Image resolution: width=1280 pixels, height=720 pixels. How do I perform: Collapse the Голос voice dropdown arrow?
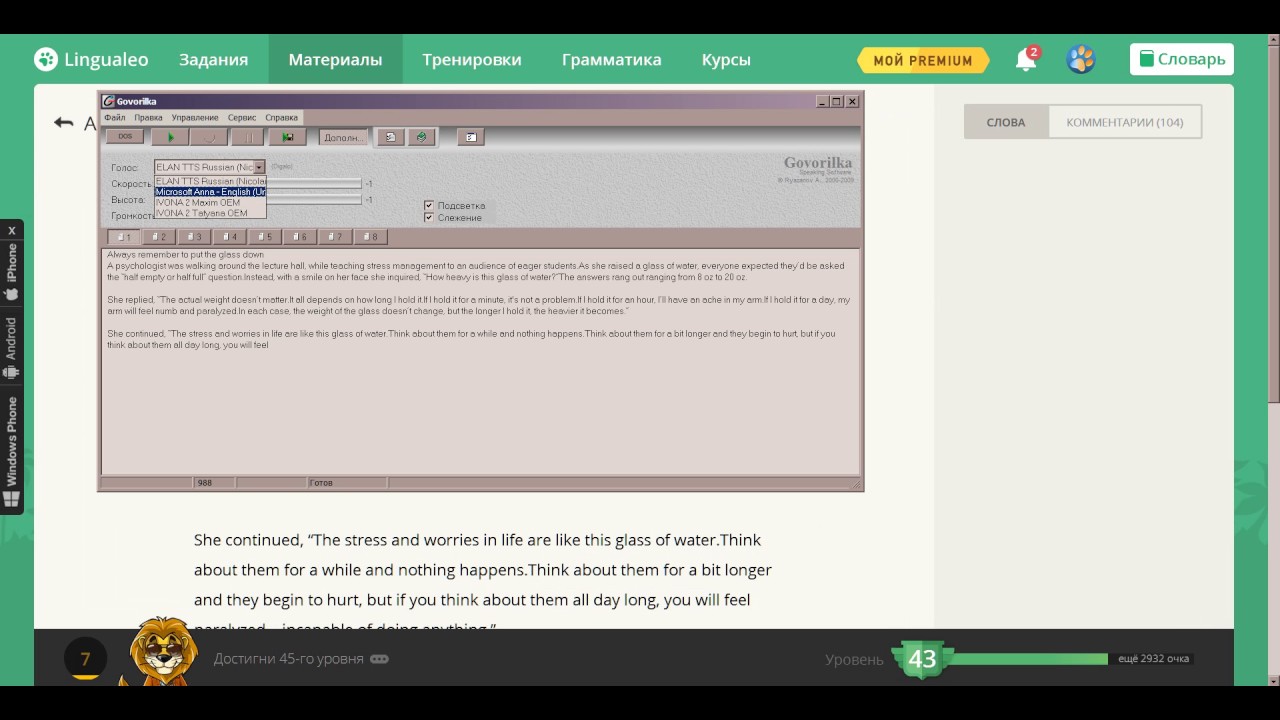(259, 167)
